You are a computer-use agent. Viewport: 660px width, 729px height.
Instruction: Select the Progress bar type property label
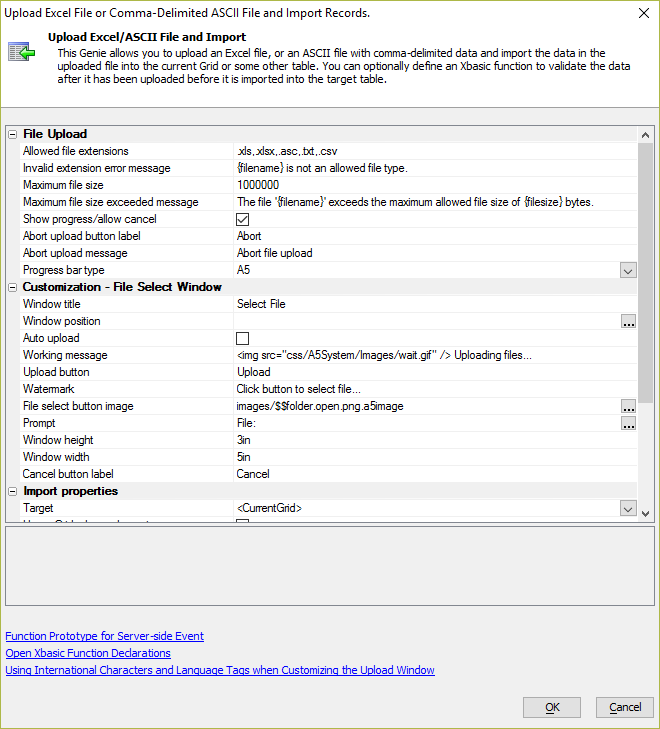[x=64, y=270]
